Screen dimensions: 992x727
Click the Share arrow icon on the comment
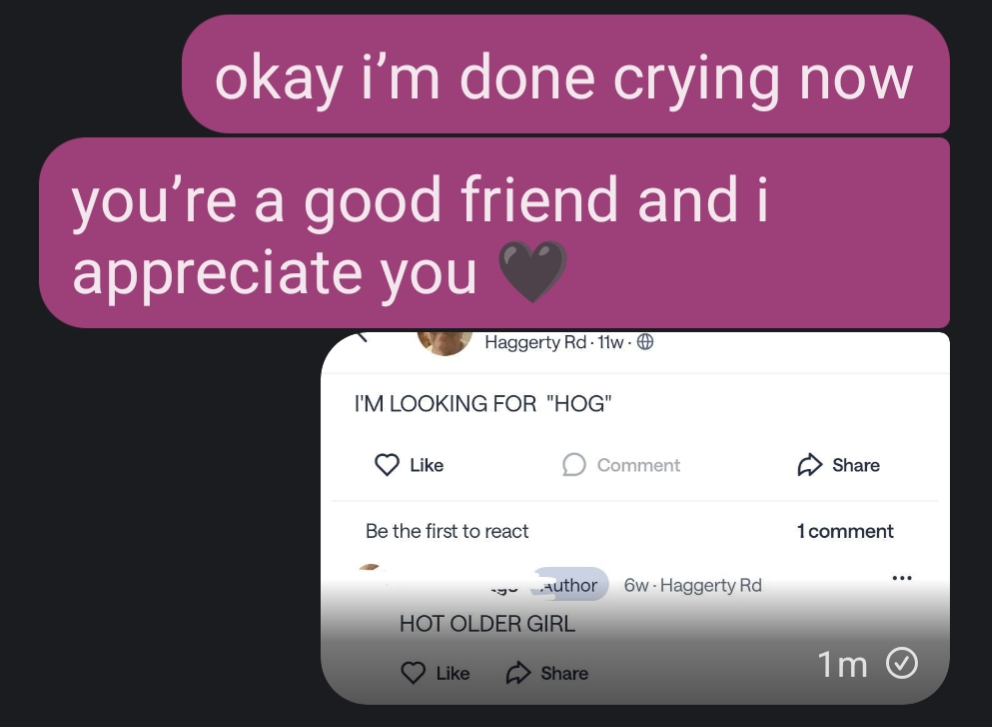pyautogui.click(x=518, y=673)
